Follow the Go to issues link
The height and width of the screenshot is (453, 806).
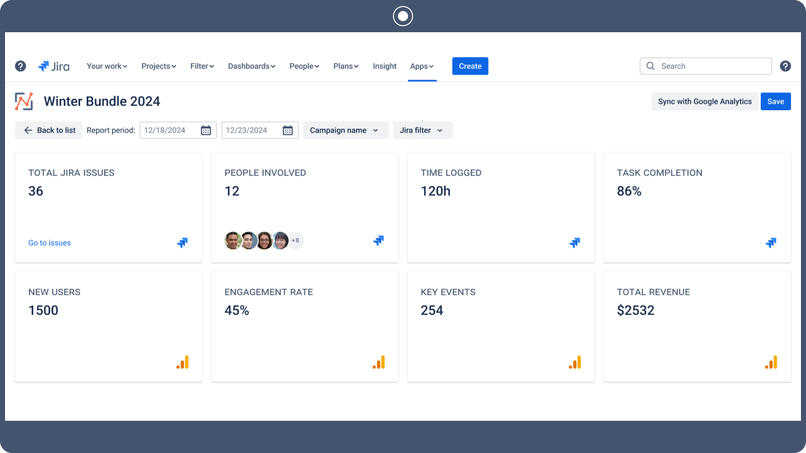click(x=49, y=243)
